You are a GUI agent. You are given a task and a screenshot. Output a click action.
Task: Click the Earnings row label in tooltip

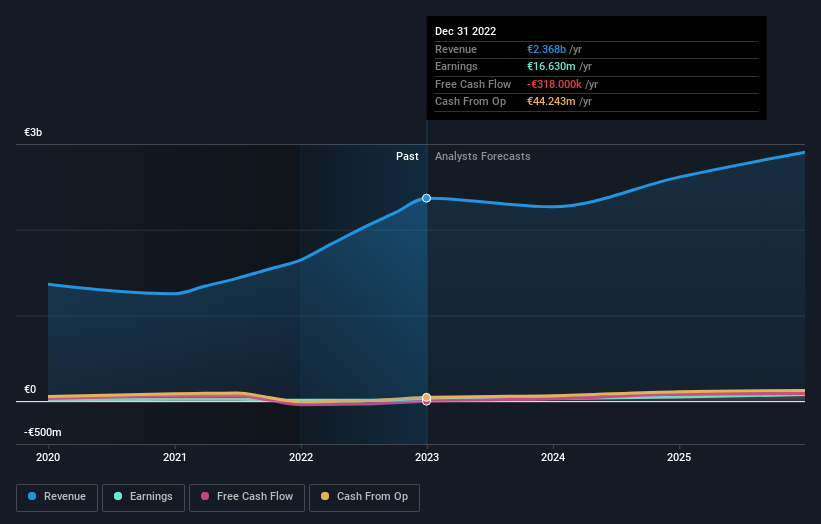pos(456,66)
